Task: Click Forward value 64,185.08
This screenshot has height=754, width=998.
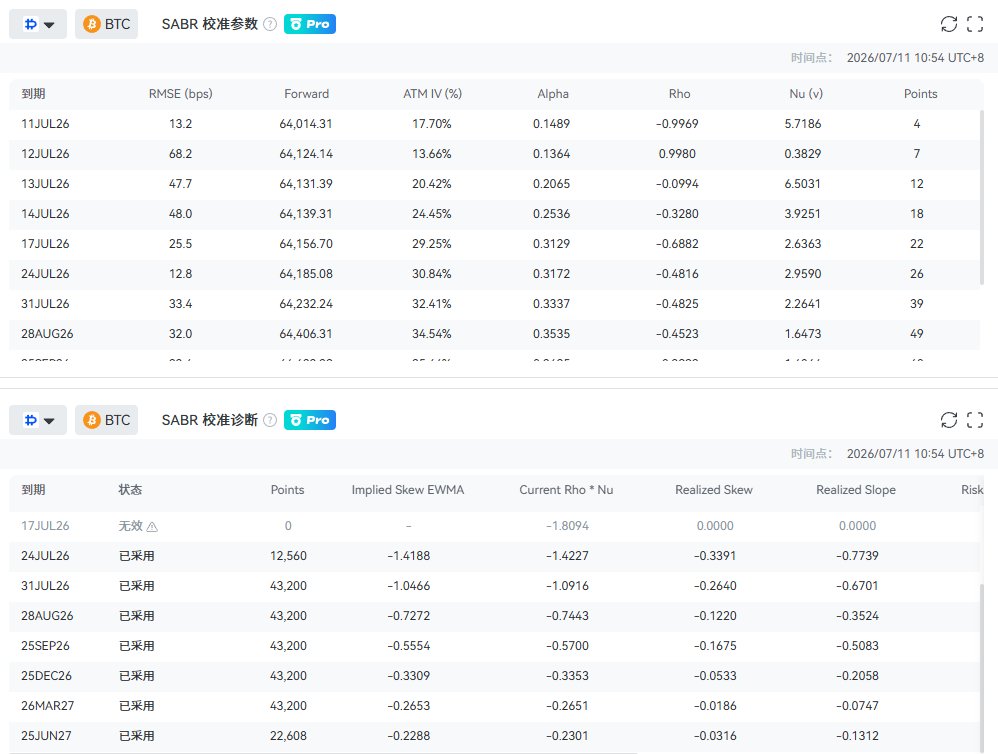Action: tap(306, 274)
